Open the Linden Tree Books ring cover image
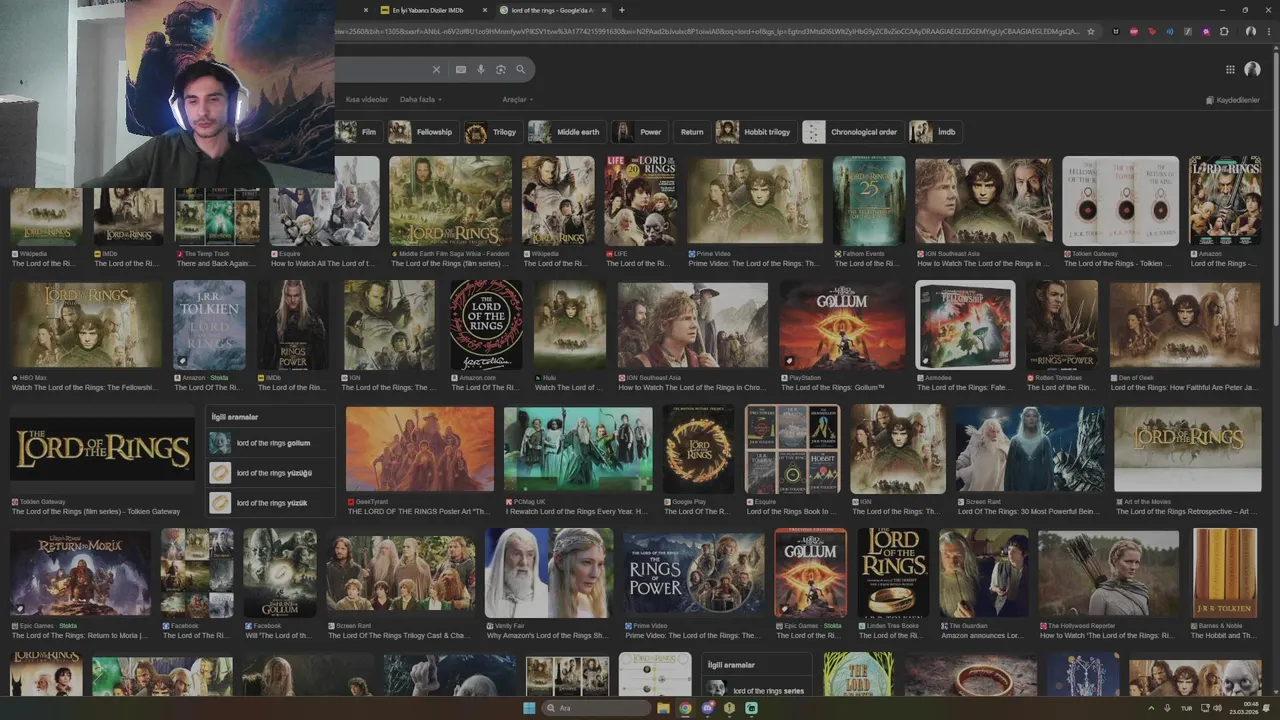Image resolution: width=1280 pixels, height=720 pixels. coord(893,574)
